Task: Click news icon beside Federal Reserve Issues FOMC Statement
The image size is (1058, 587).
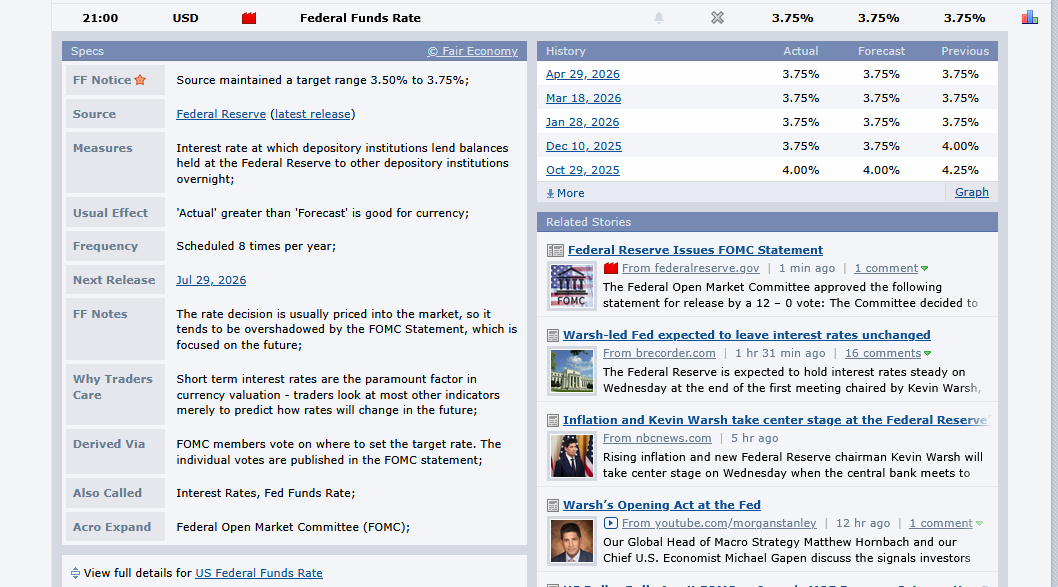Action: tap(555, 250)
